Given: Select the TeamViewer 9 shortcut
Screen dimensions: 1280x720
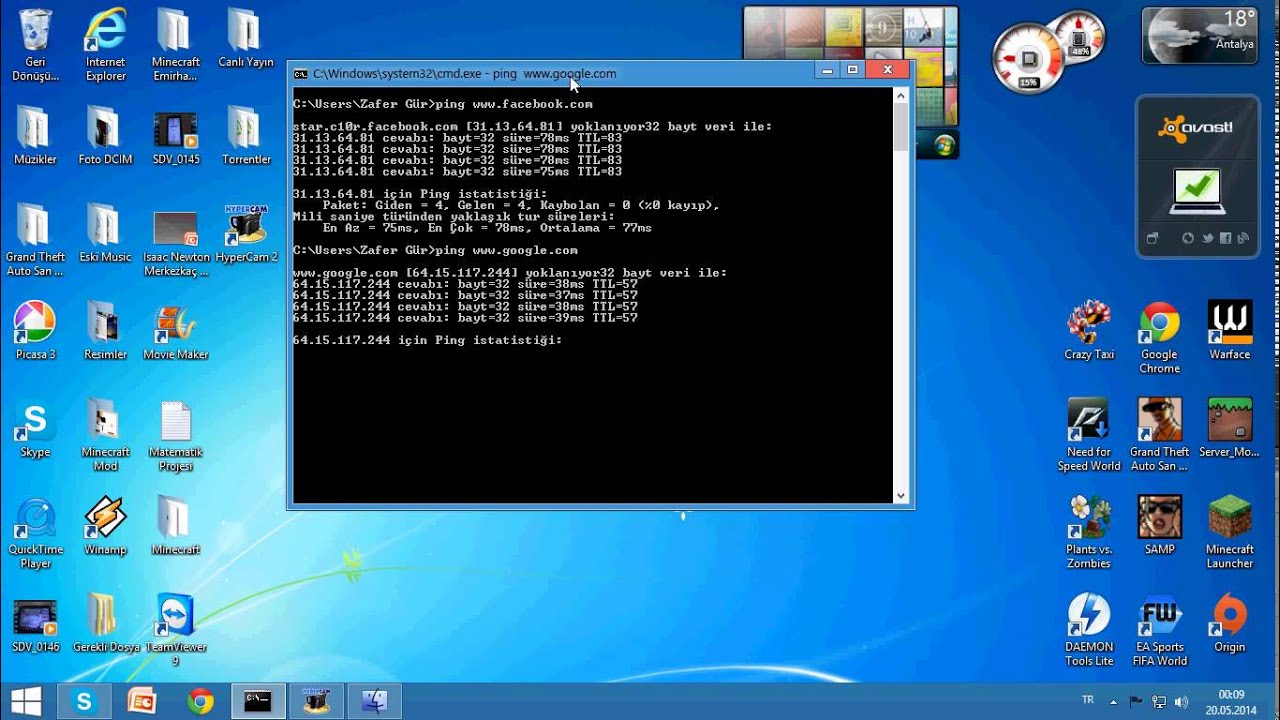Looking at the screenshot, I should tap(176, 630).
